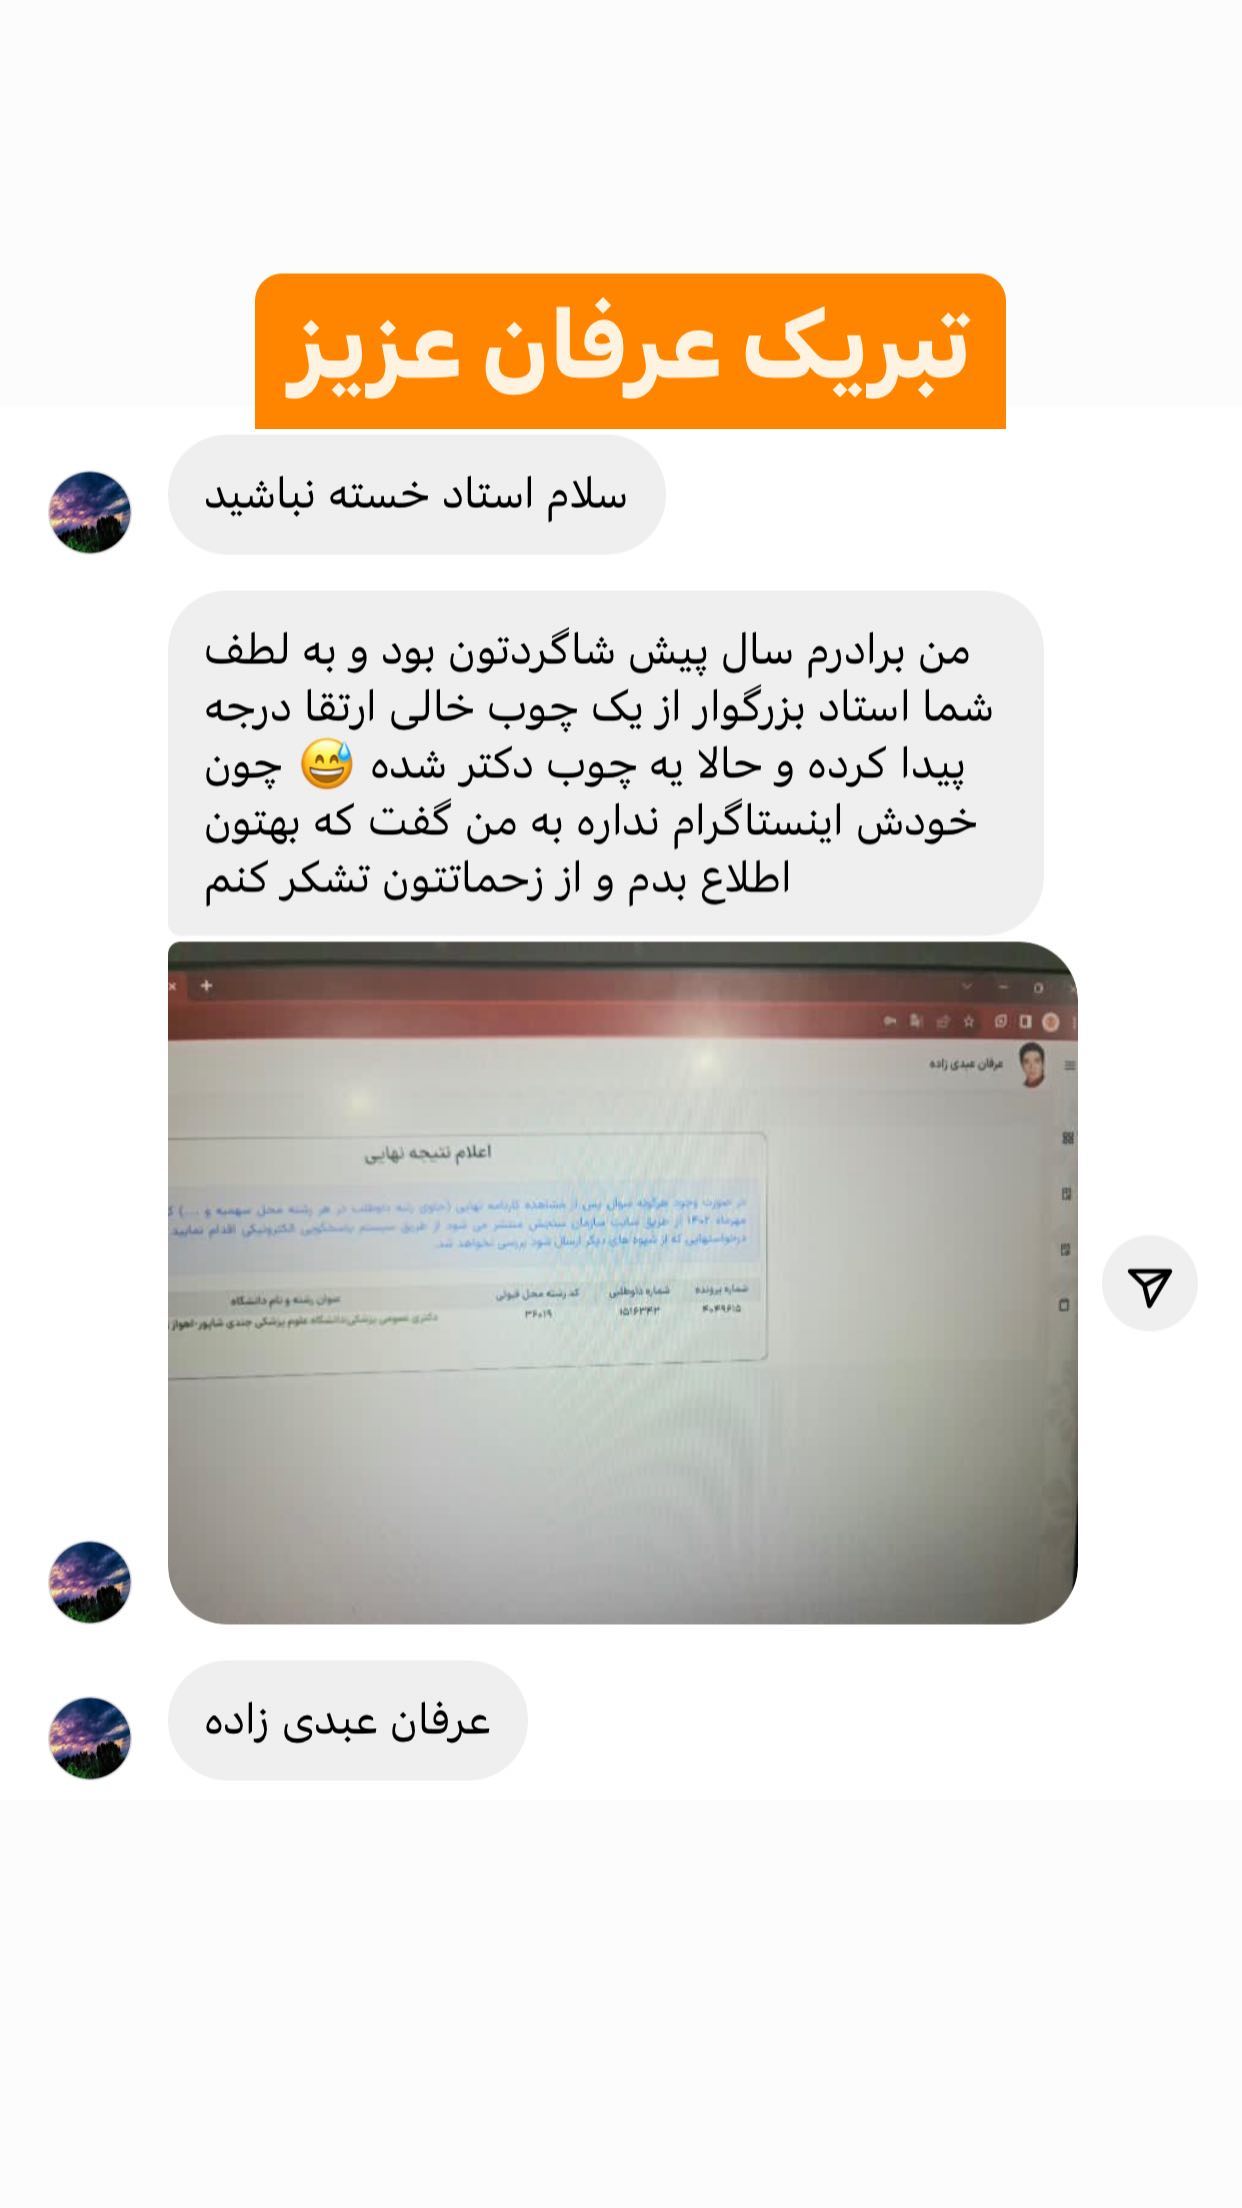
Task: Open the hamburger menu next to user name
Action: pyautogui.click(x=1070, y=1067)
